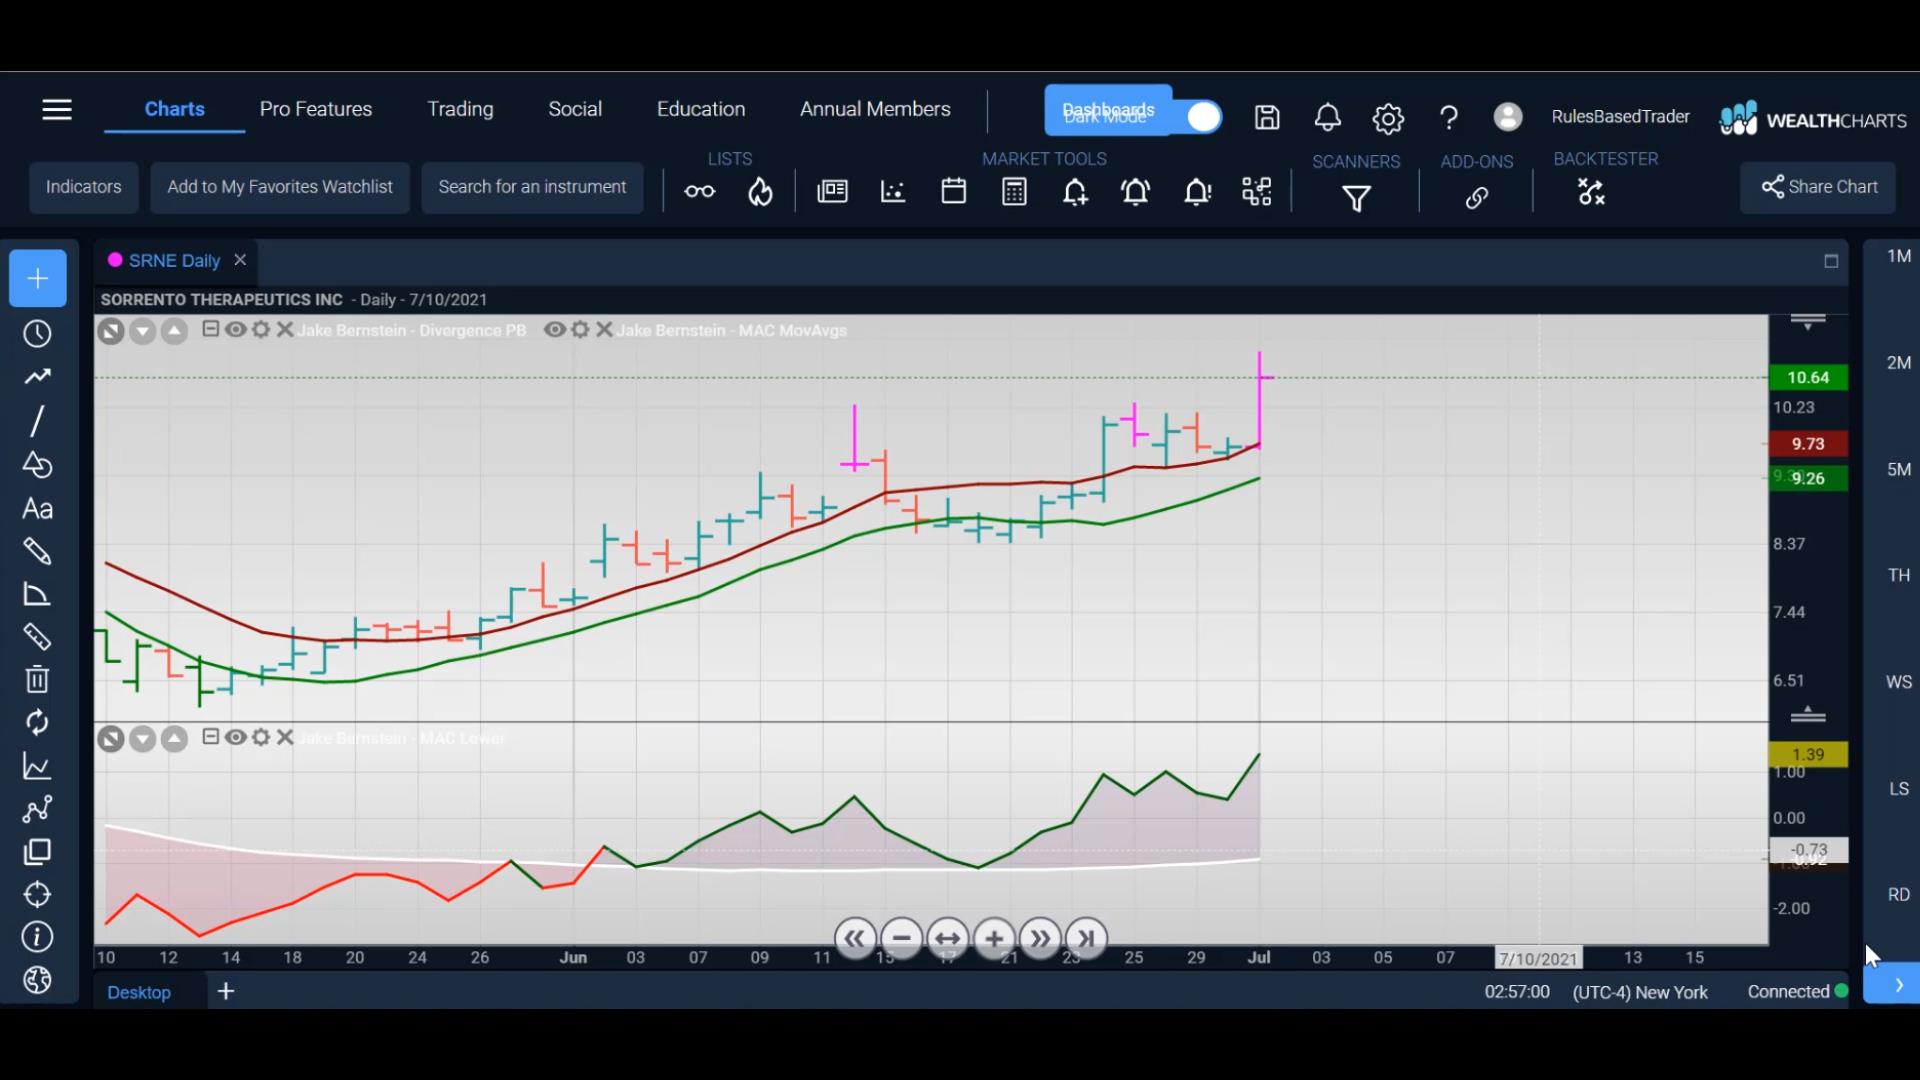Click Add to My Favorites Watchlist
1920x1080 pixels.
tap(280, 188)
